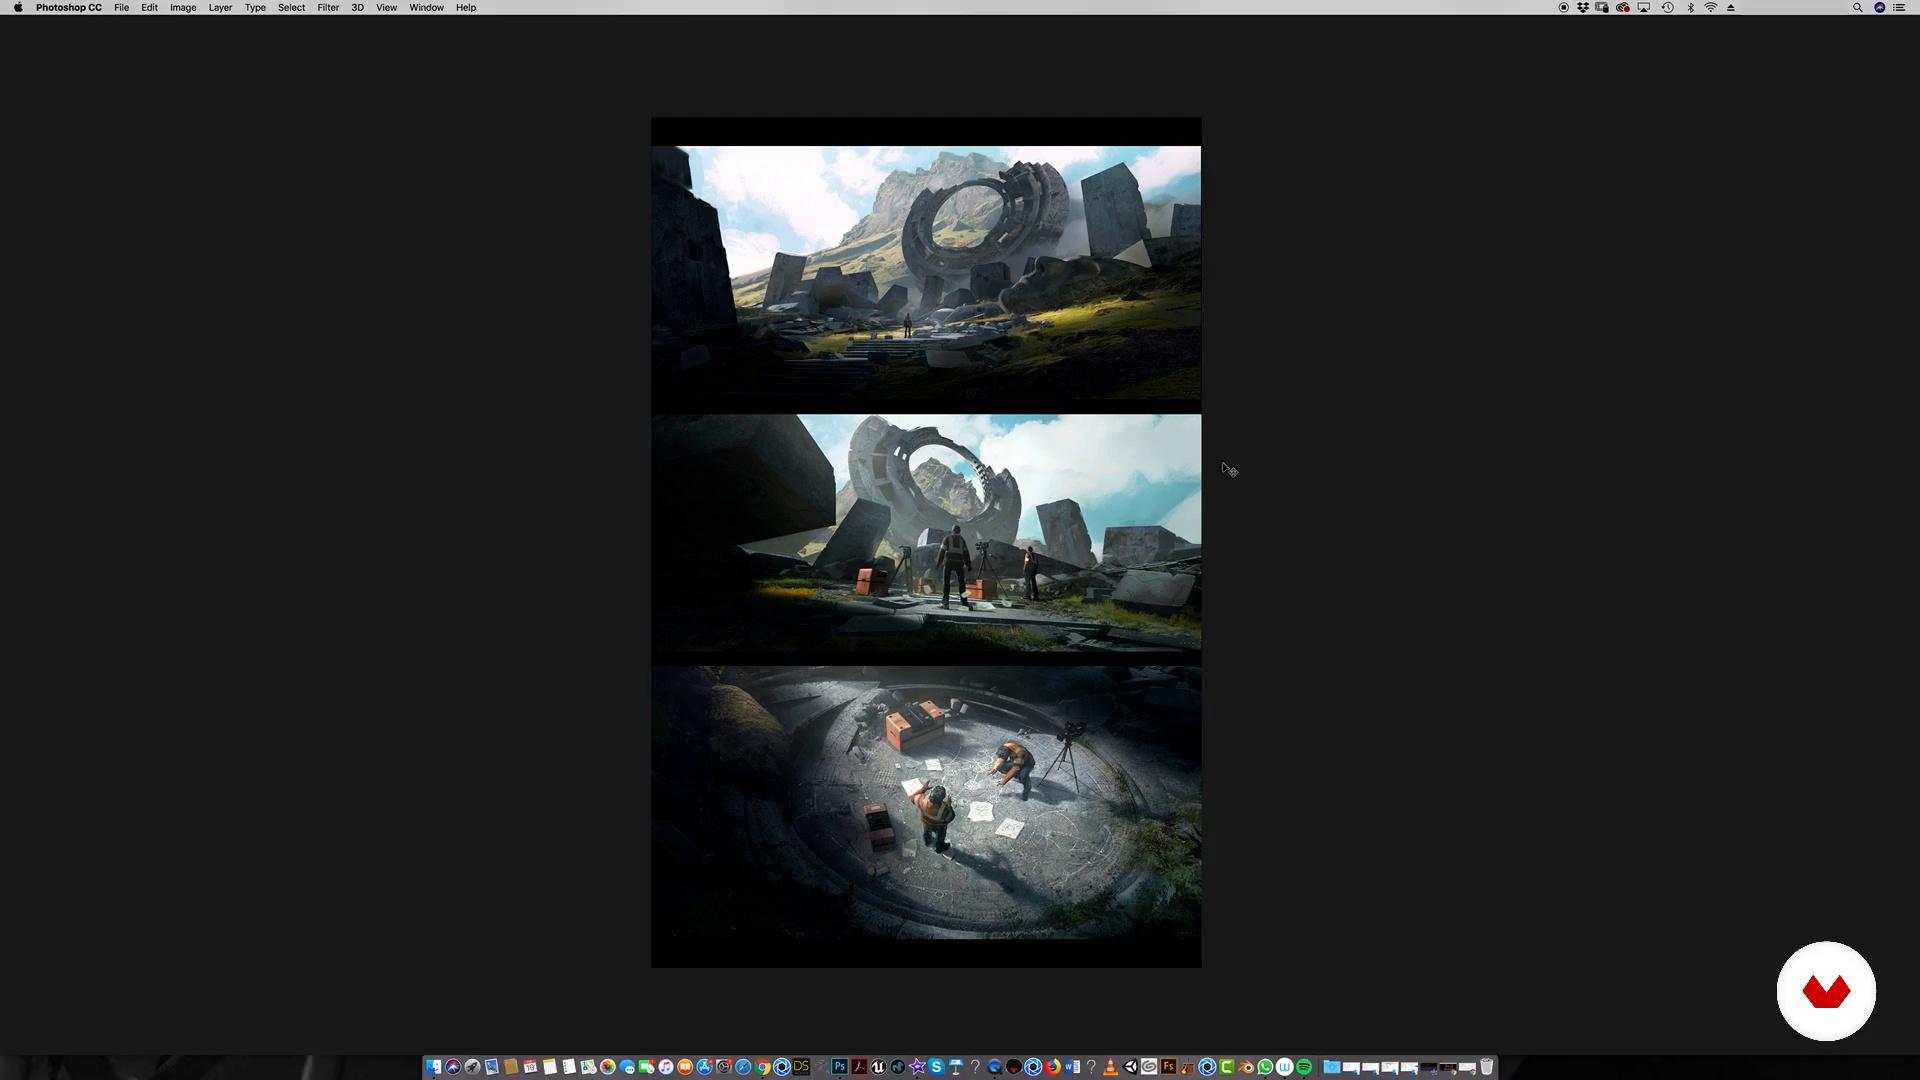This screenshot has width=1920, height=1080.
Task: Open Siri from the Dock
Action: [453, 1067]
